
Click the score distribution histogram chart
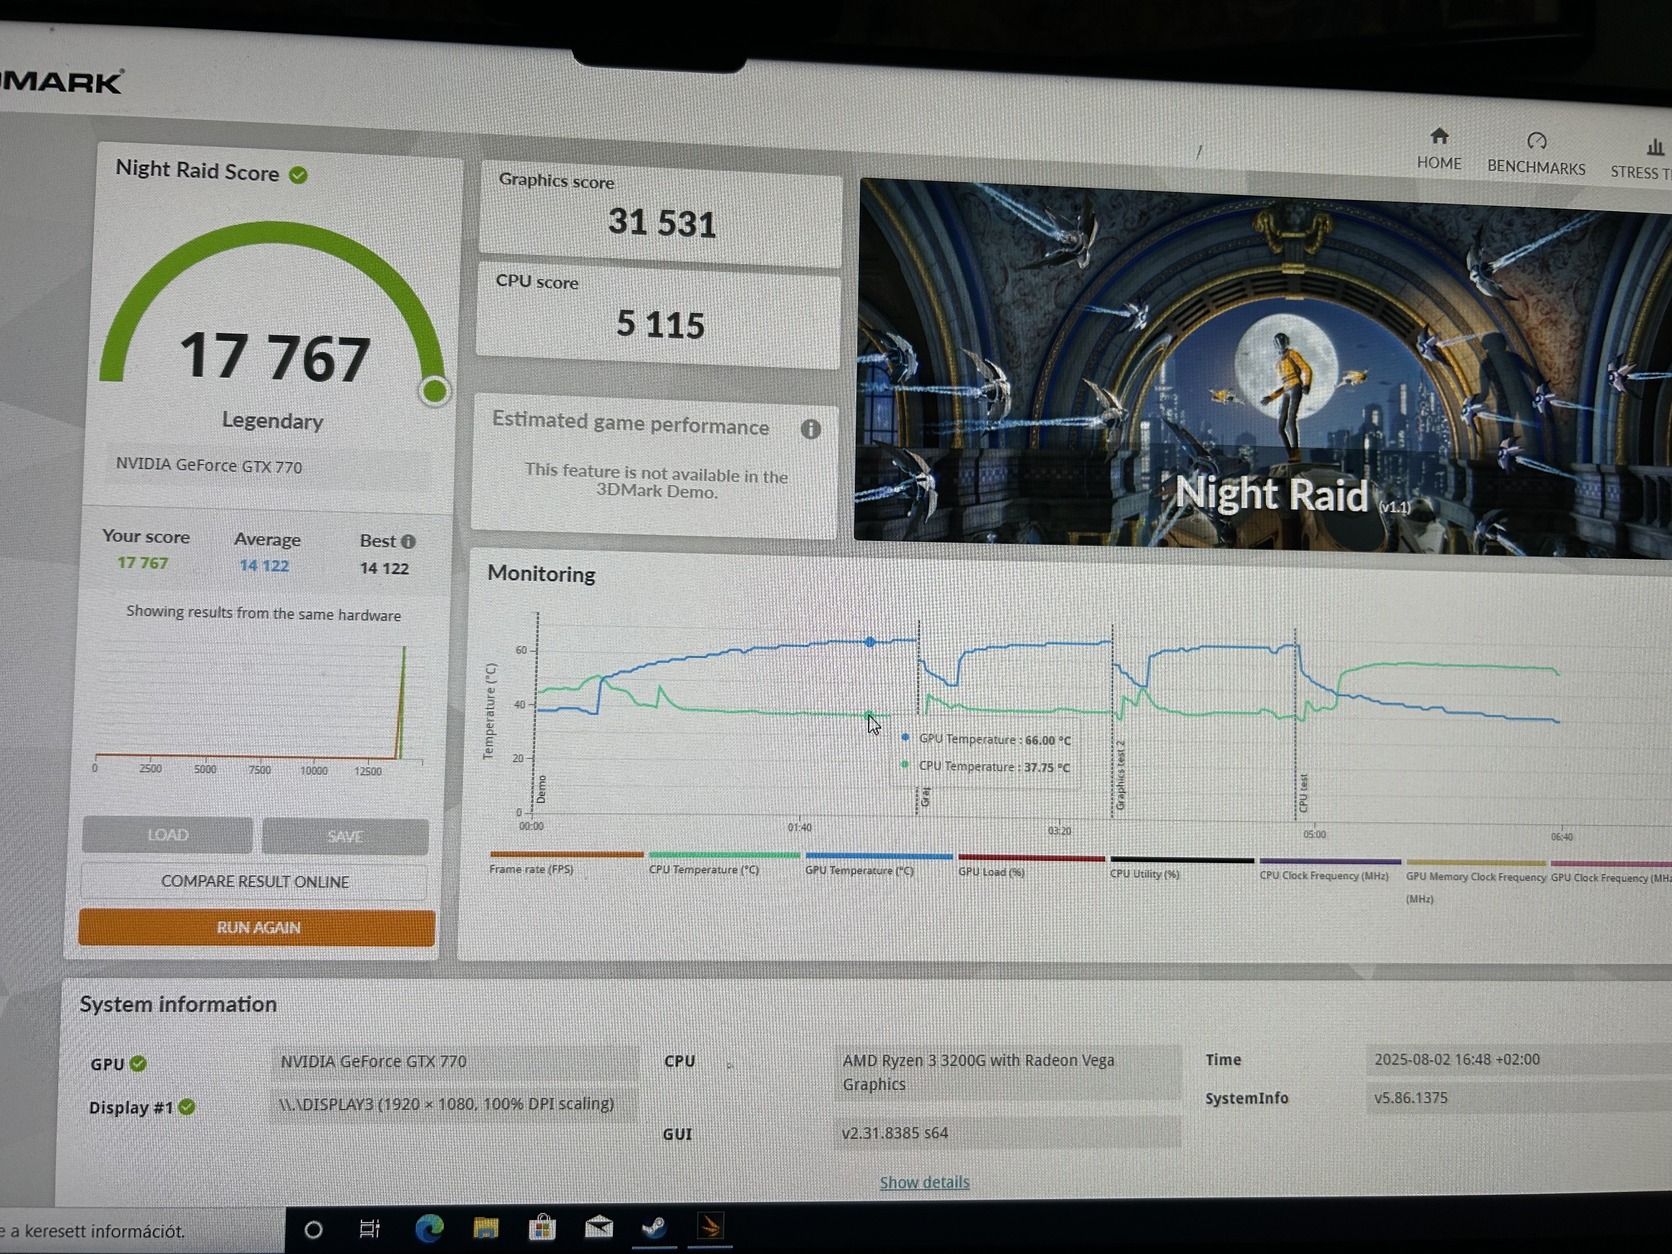coord(258,708)
